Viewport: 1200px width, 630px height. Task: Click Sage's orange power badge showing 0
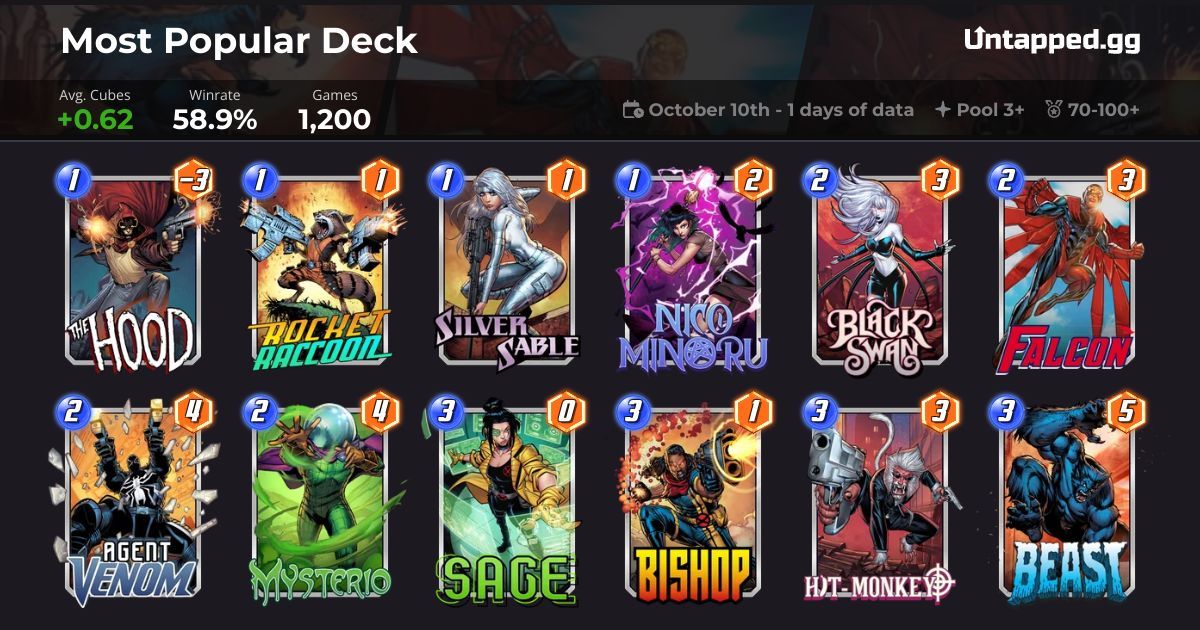tap(567, 413)
